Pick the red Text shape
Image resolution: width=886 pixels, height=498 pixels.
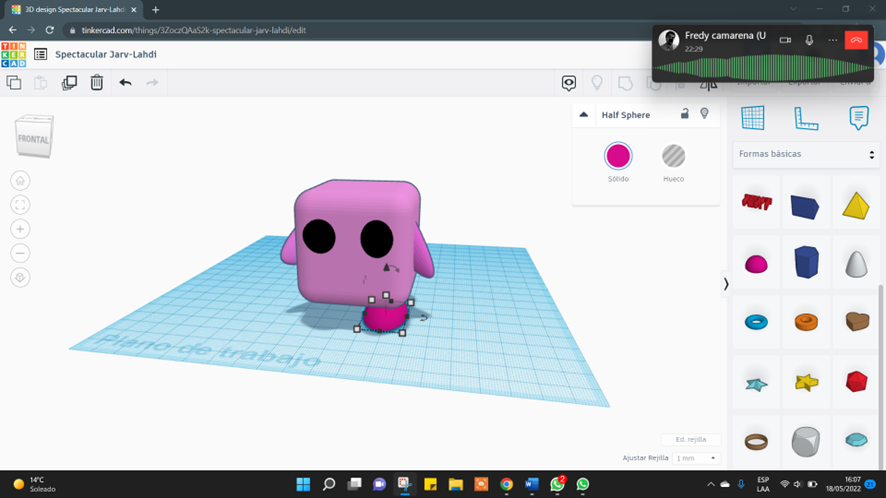click(756, 202)
